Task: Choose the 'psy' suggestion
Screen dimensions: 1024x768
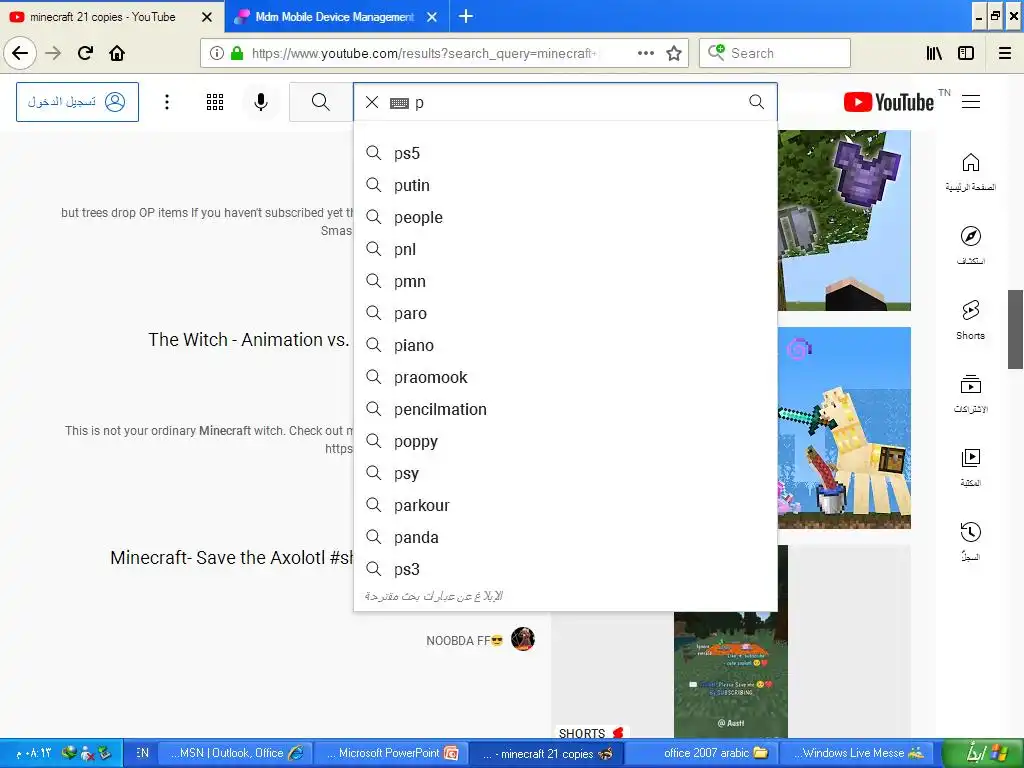Action: [x=565, y=473]
